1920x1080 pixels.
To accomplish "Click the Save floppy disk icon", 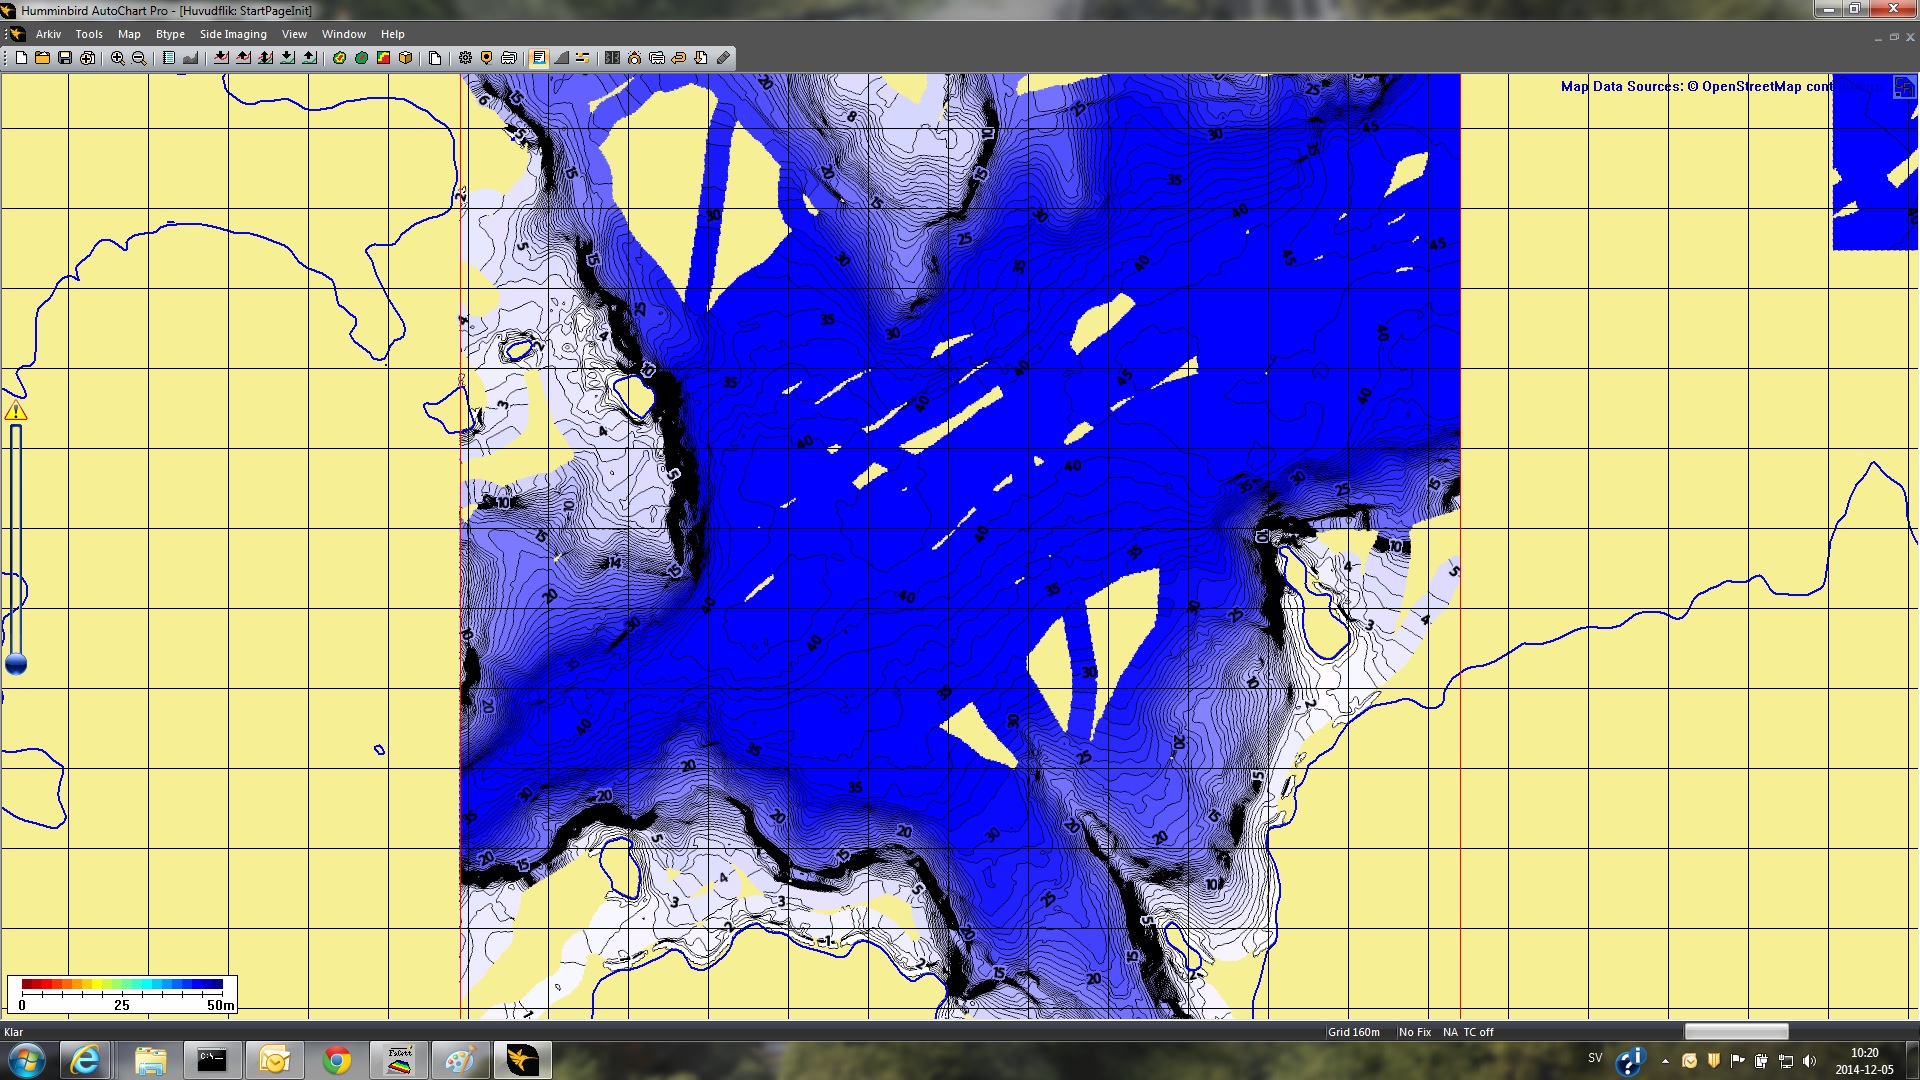I will point(65,58).
